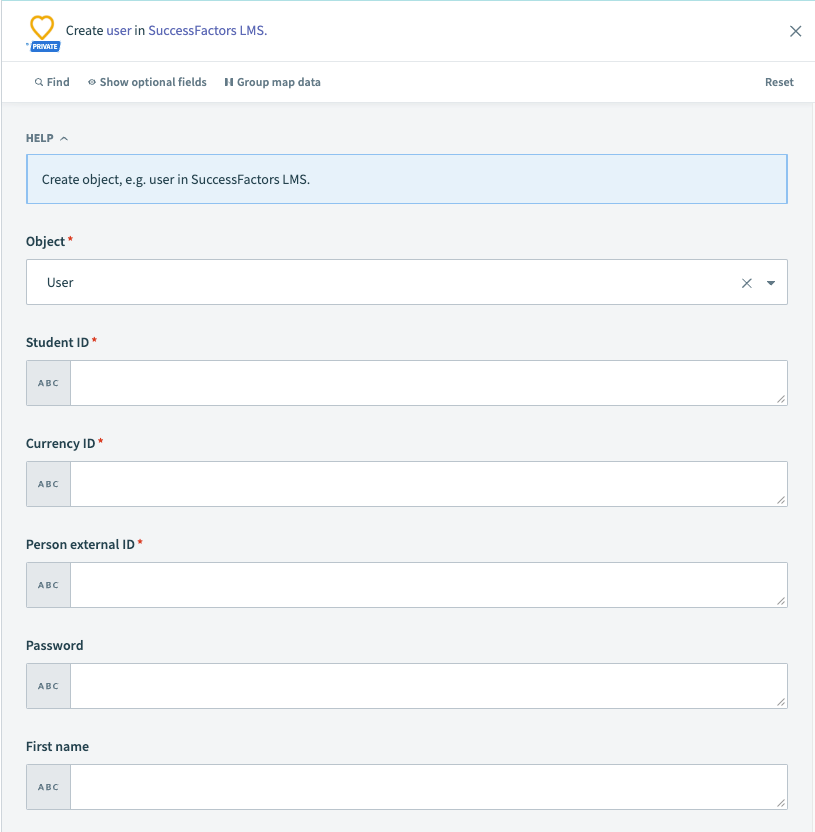815x832 pixels.
Task: Click the ABC icon beside the Password field
Action: click(x=47, y=685)
